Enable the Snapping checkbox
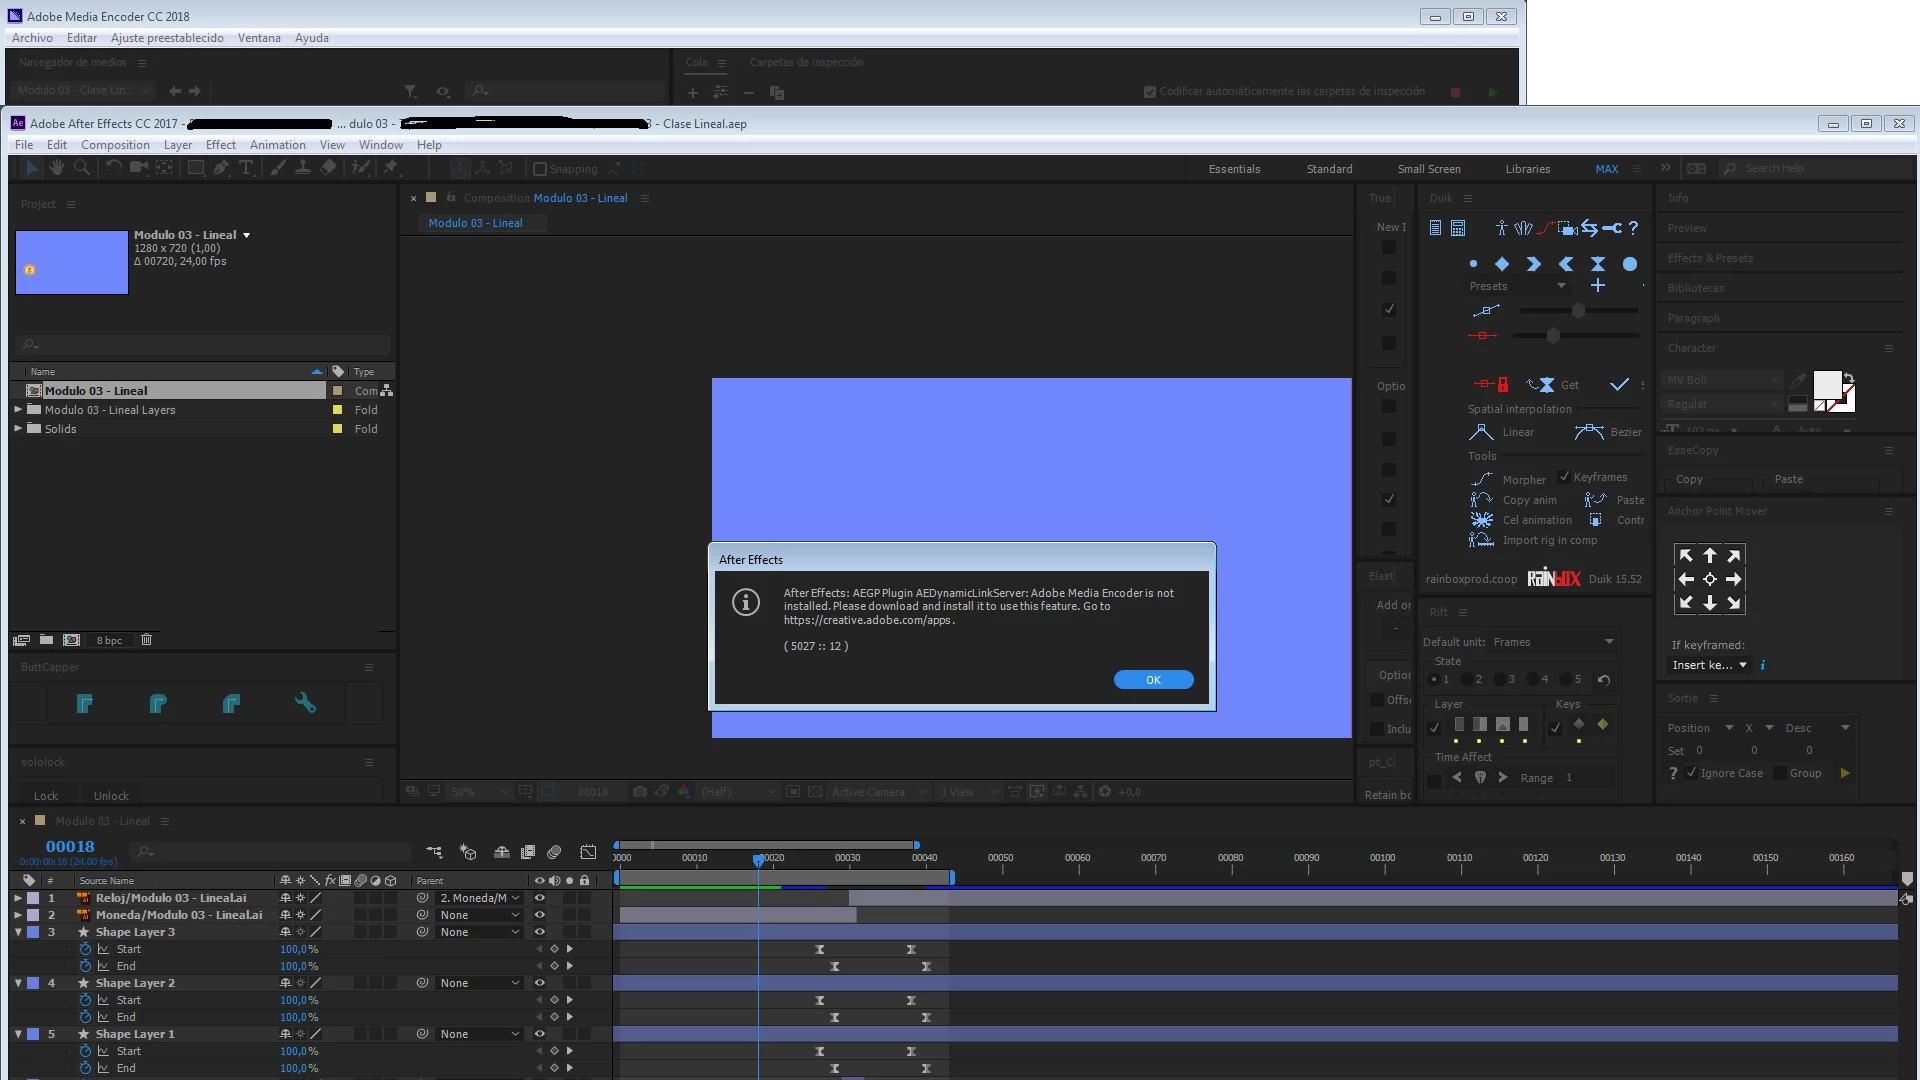 pos(540,169)
